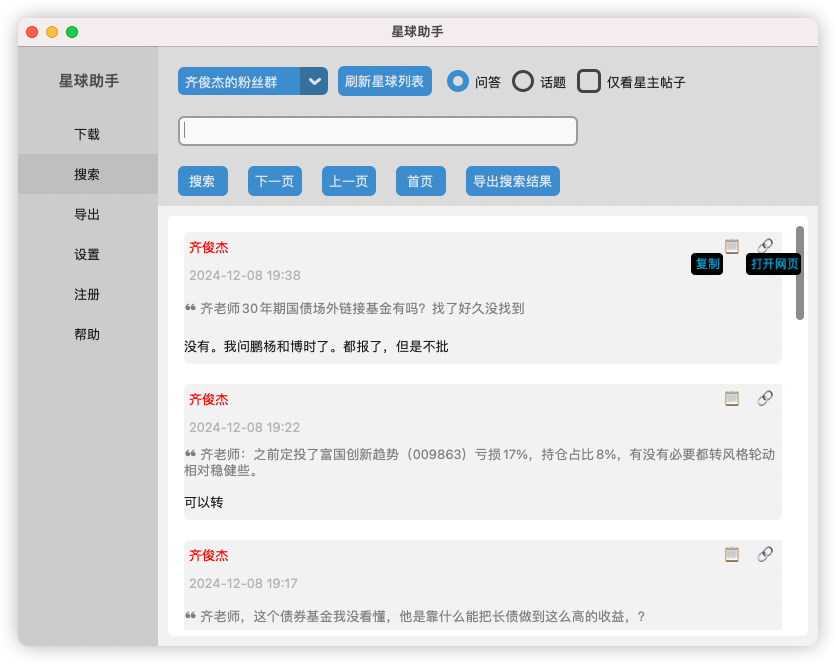This screenshot has width=836, height=664.
Task: Click the 搜索 search button
Action: coord(203,181)
